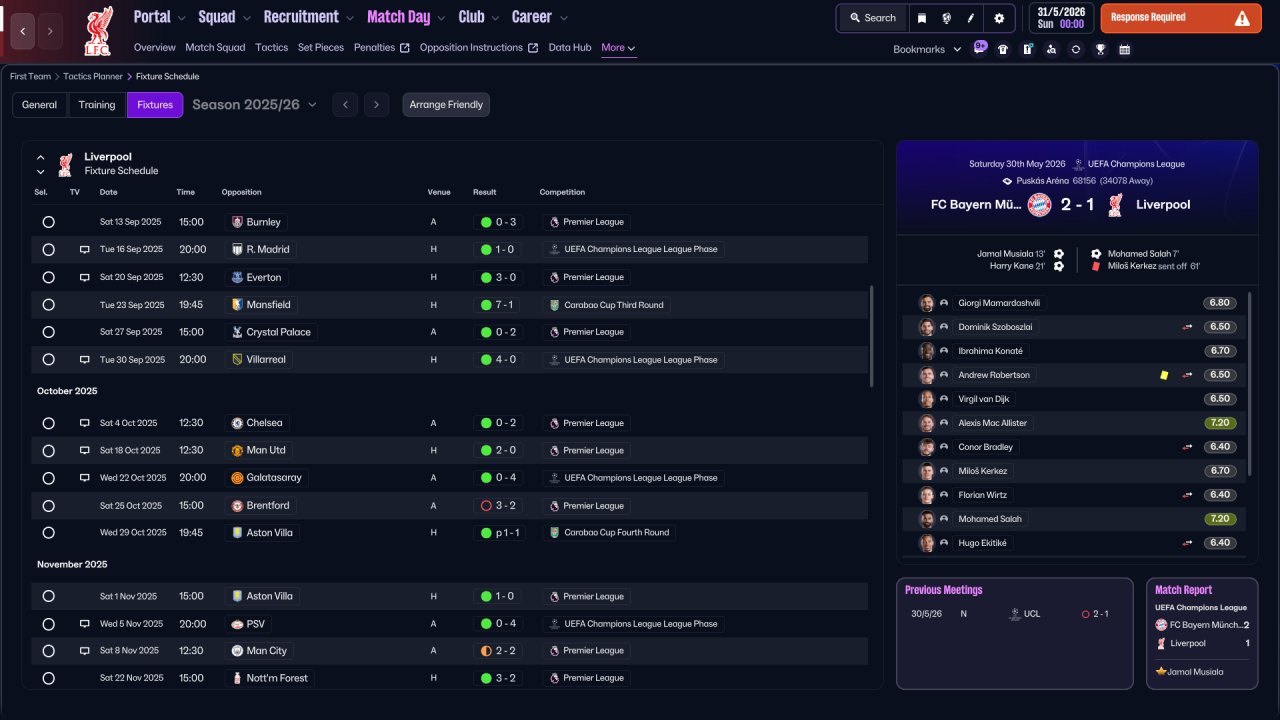This screenshot has height=720, width=1280.
Task: Click the substitution icon for Dominik Szoboszlai
Action: tap(1187, 327)
